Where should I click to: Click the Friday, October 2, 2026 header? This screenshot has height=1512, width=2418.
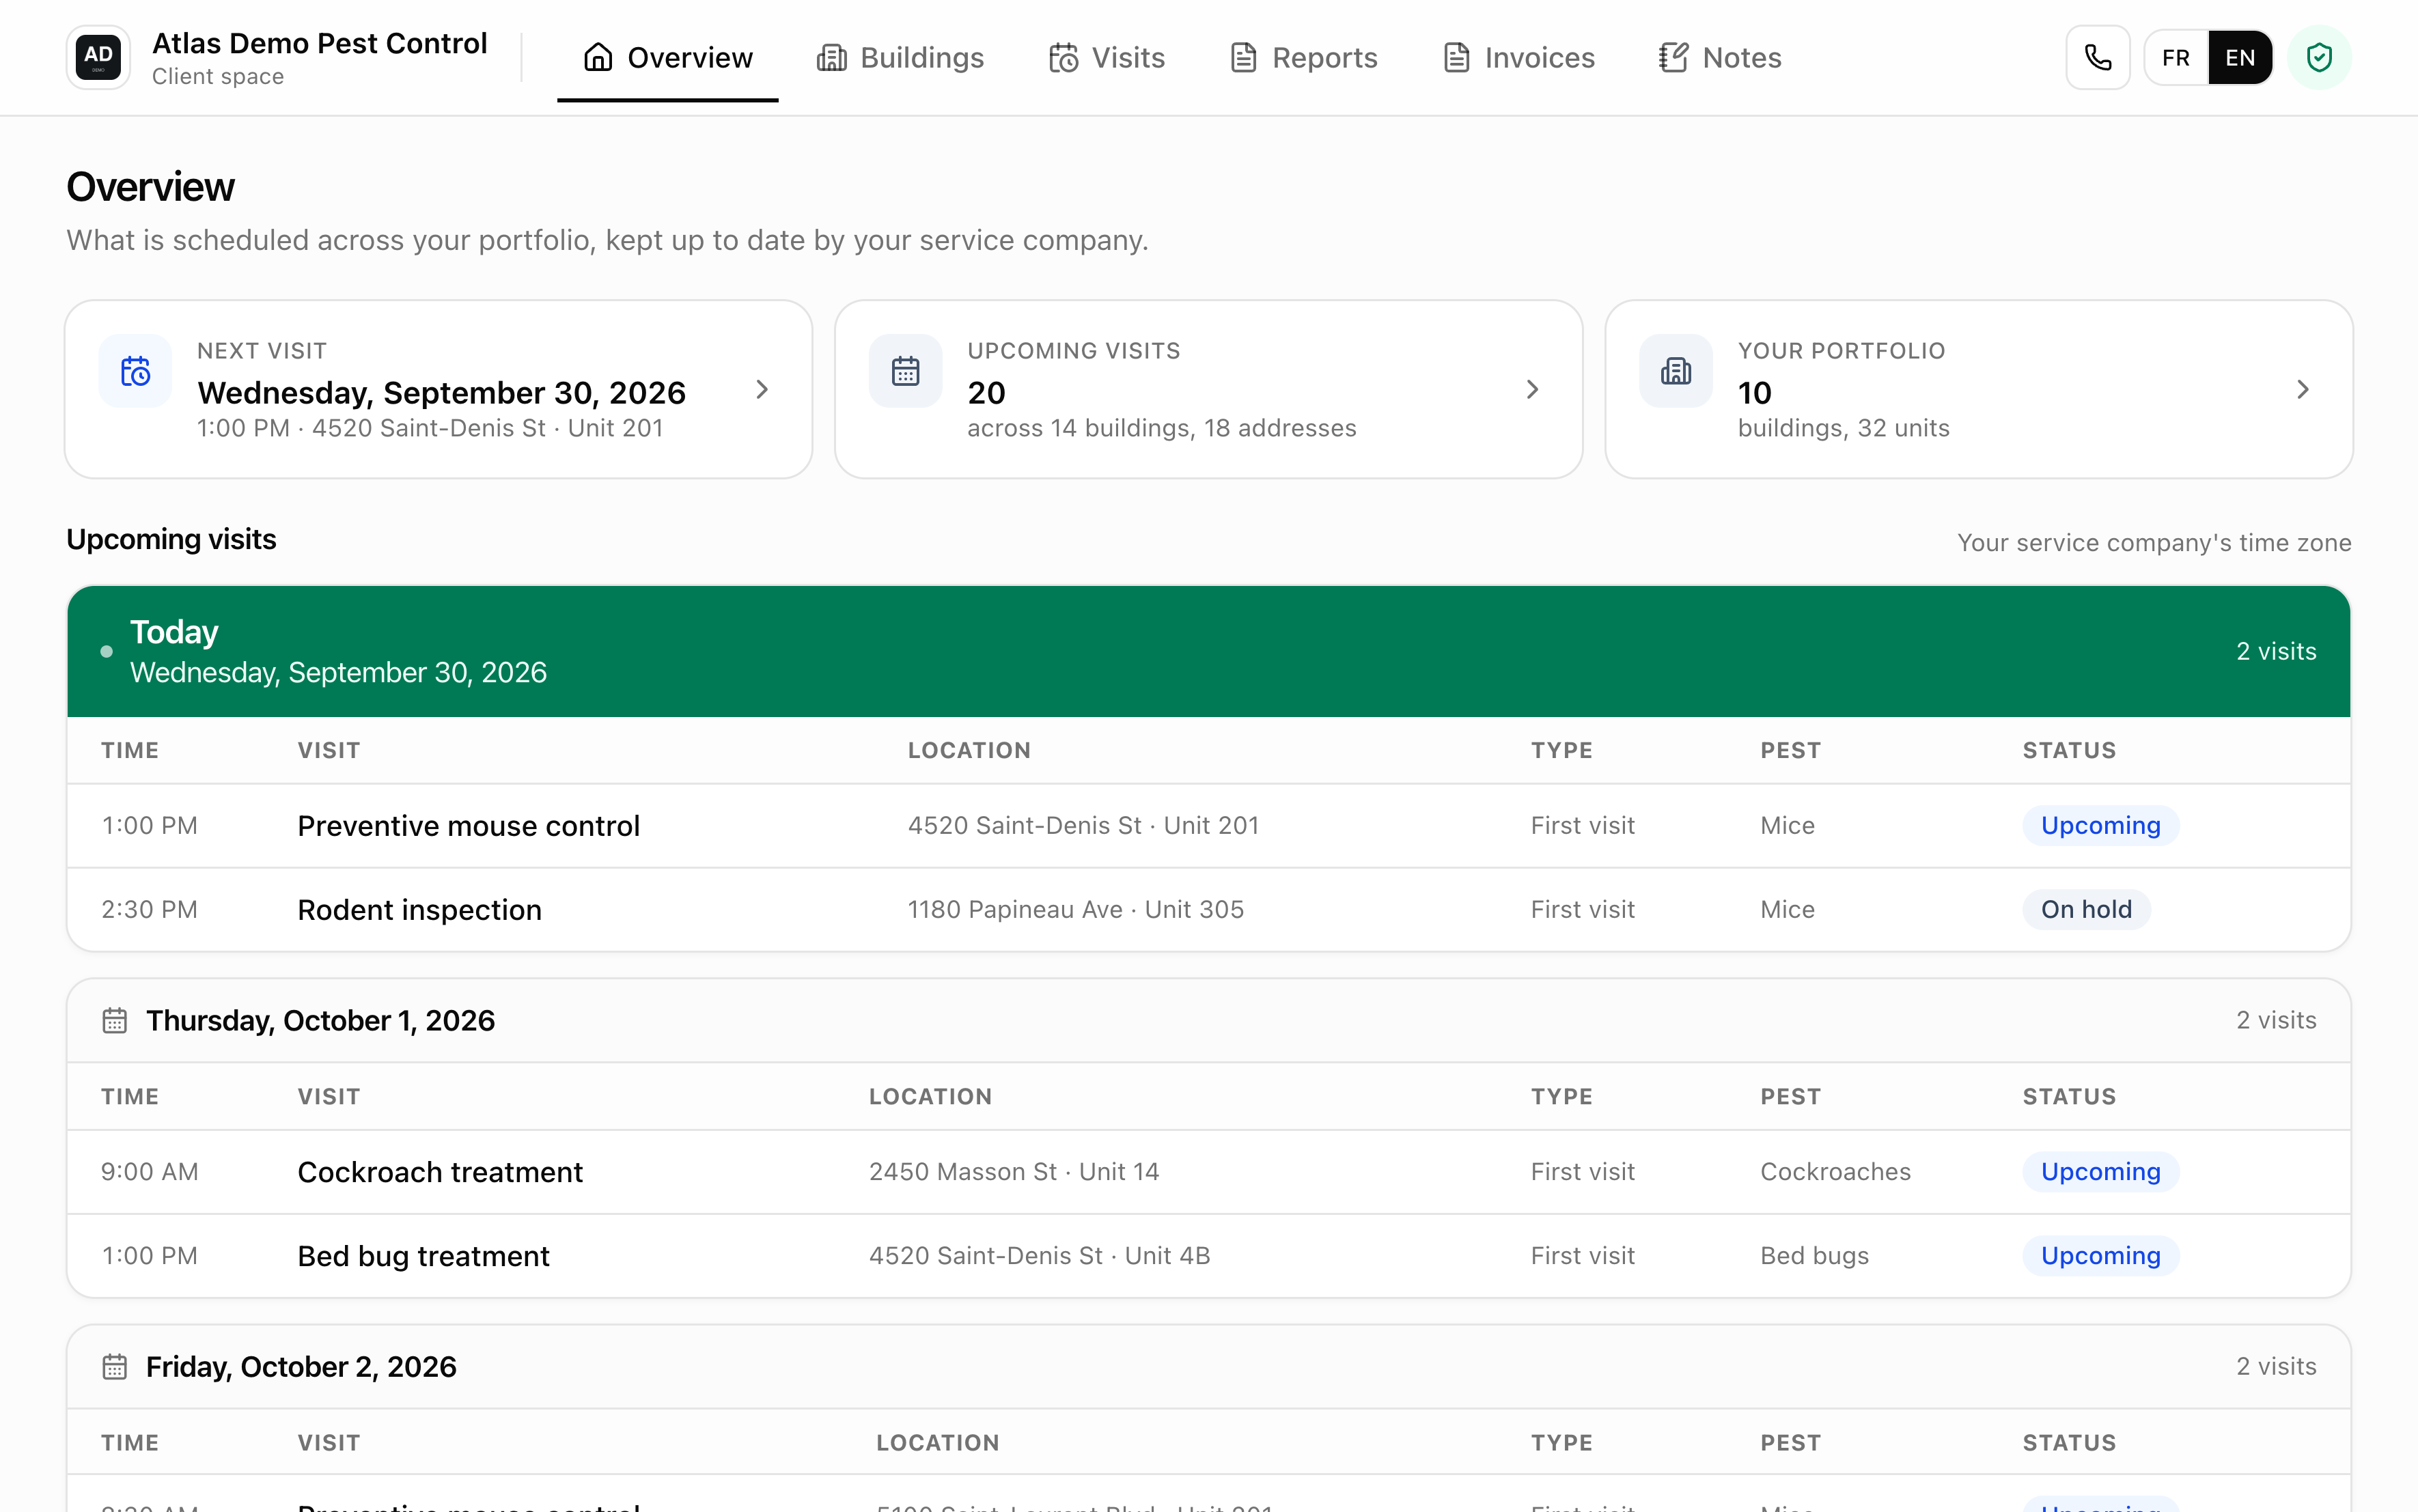(1208, 1366)
